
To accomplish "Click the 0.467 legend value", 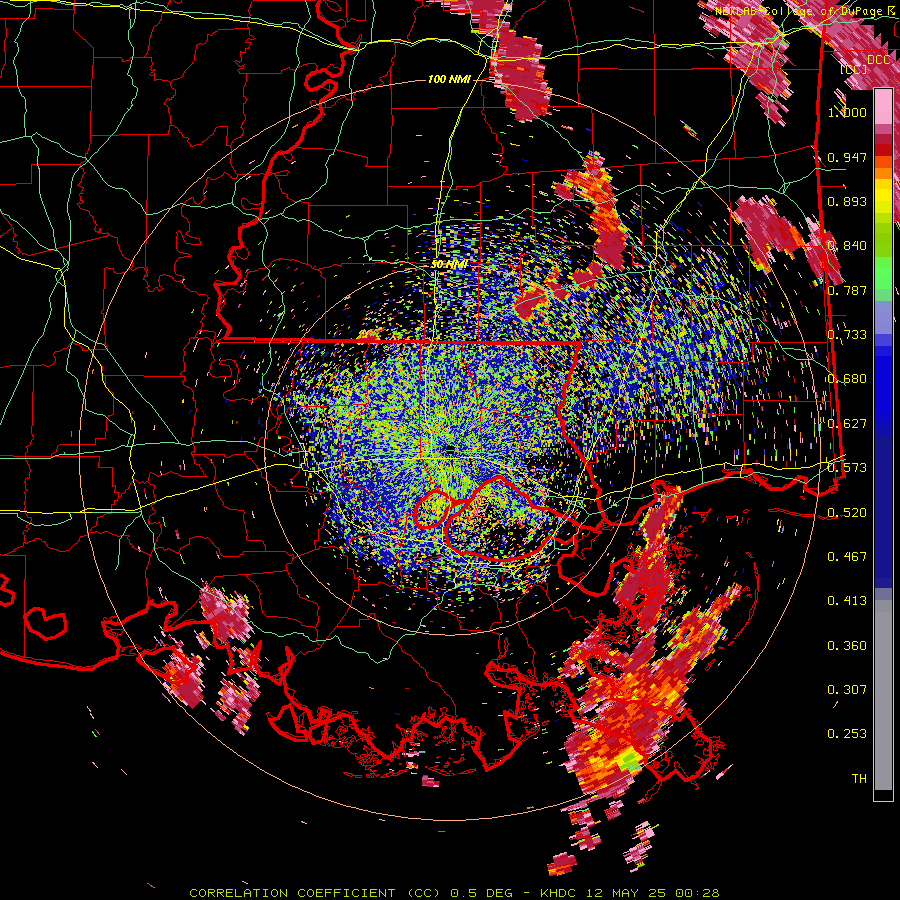I will pos(847,556).
